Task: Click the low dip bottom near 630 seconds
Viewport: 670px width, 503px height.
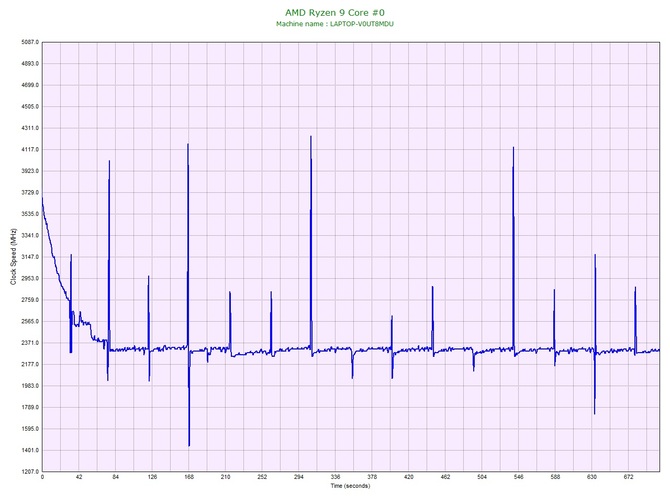Action: point(595,413)
